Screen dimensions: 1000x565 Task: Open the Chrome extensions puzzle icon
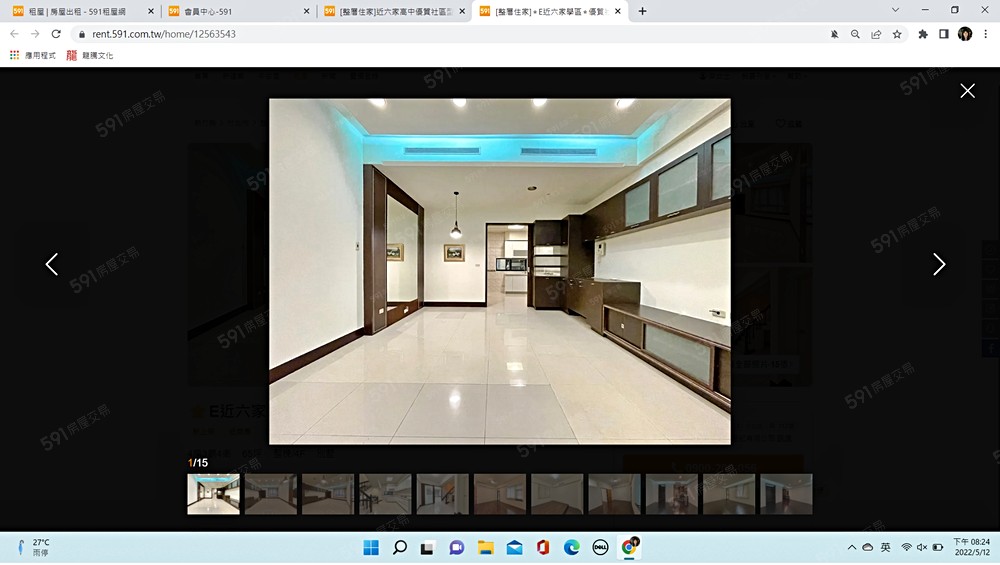(x=923, y=34)
